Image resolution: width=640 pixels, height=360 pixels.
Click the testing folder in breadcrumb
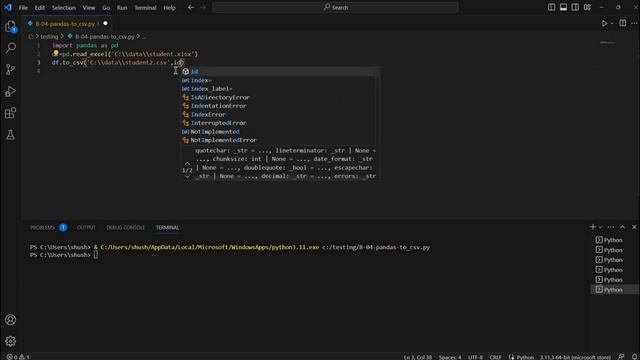click(49, 37)
